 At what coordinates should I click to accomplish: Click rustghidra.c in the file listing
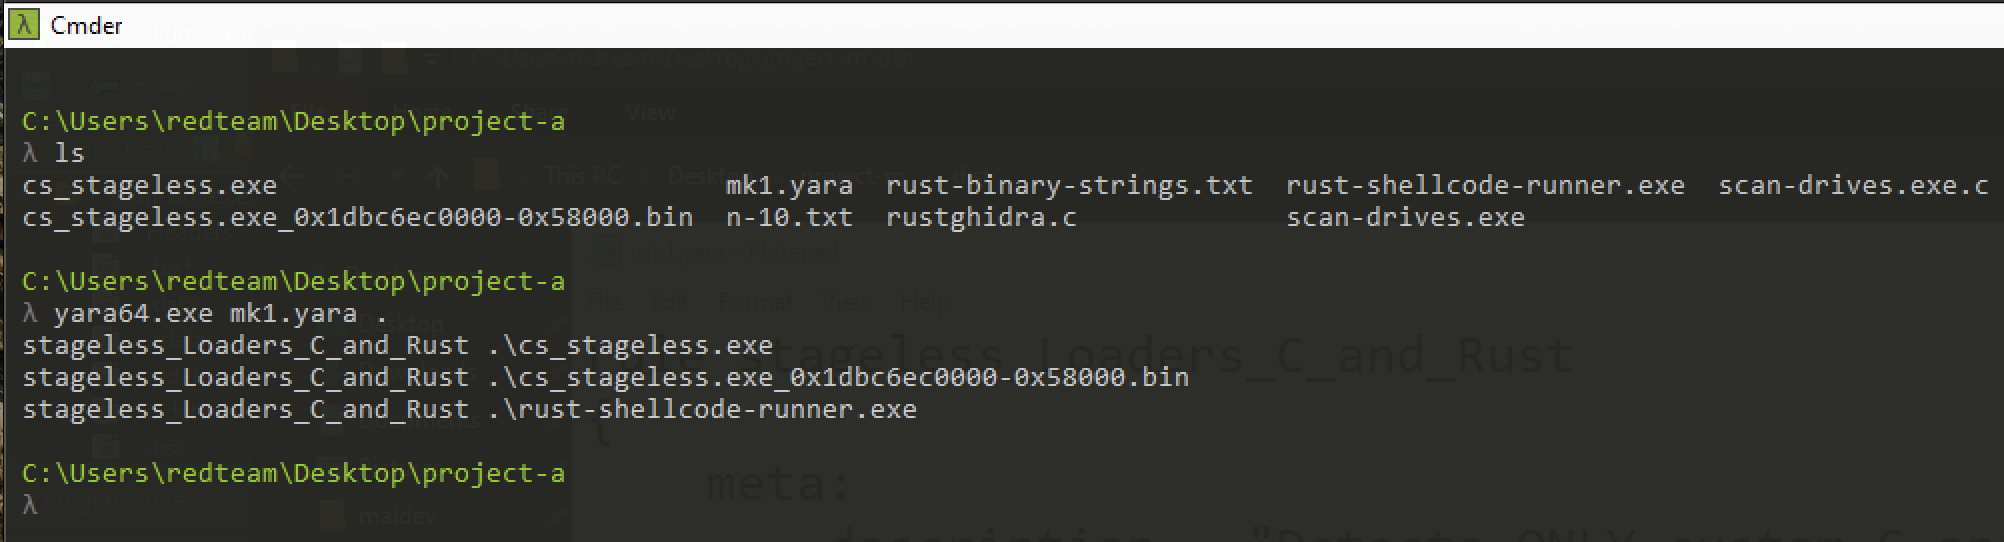[x=981, y=218]
